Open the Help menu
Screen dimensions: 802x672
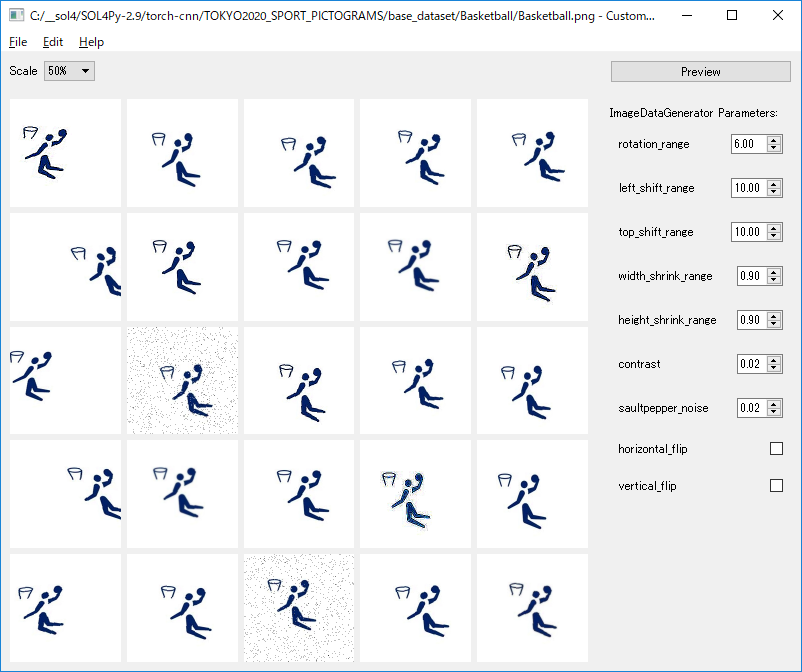91,42
